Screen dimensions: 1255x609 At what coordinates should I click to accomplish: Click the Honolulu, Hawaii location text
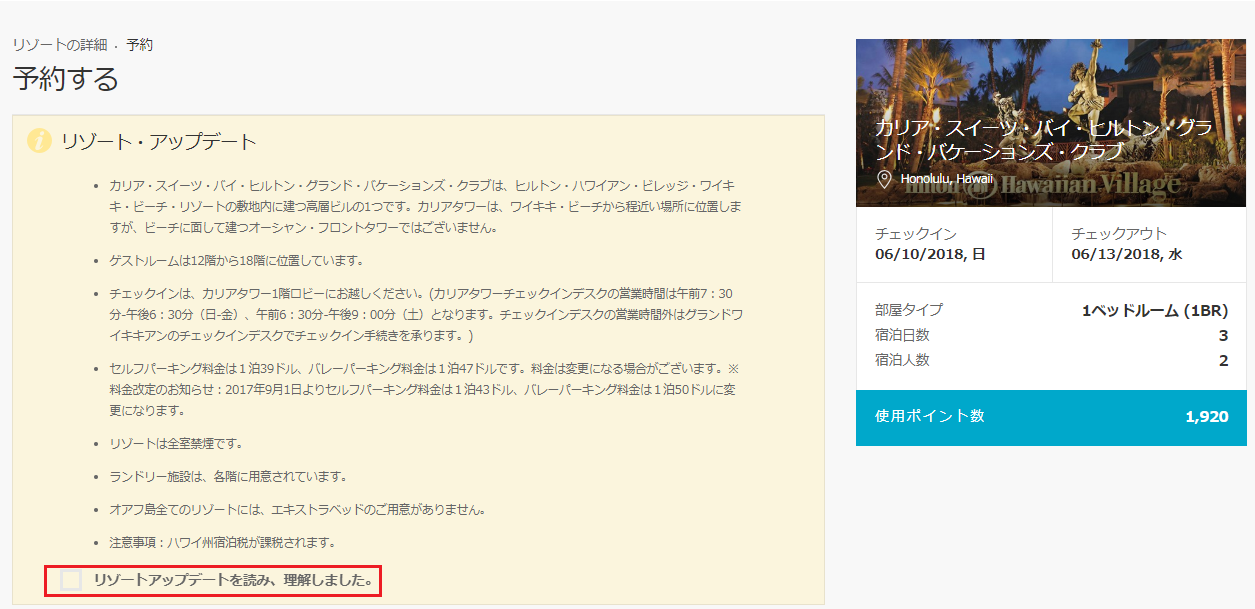click(x=947, y=179)
